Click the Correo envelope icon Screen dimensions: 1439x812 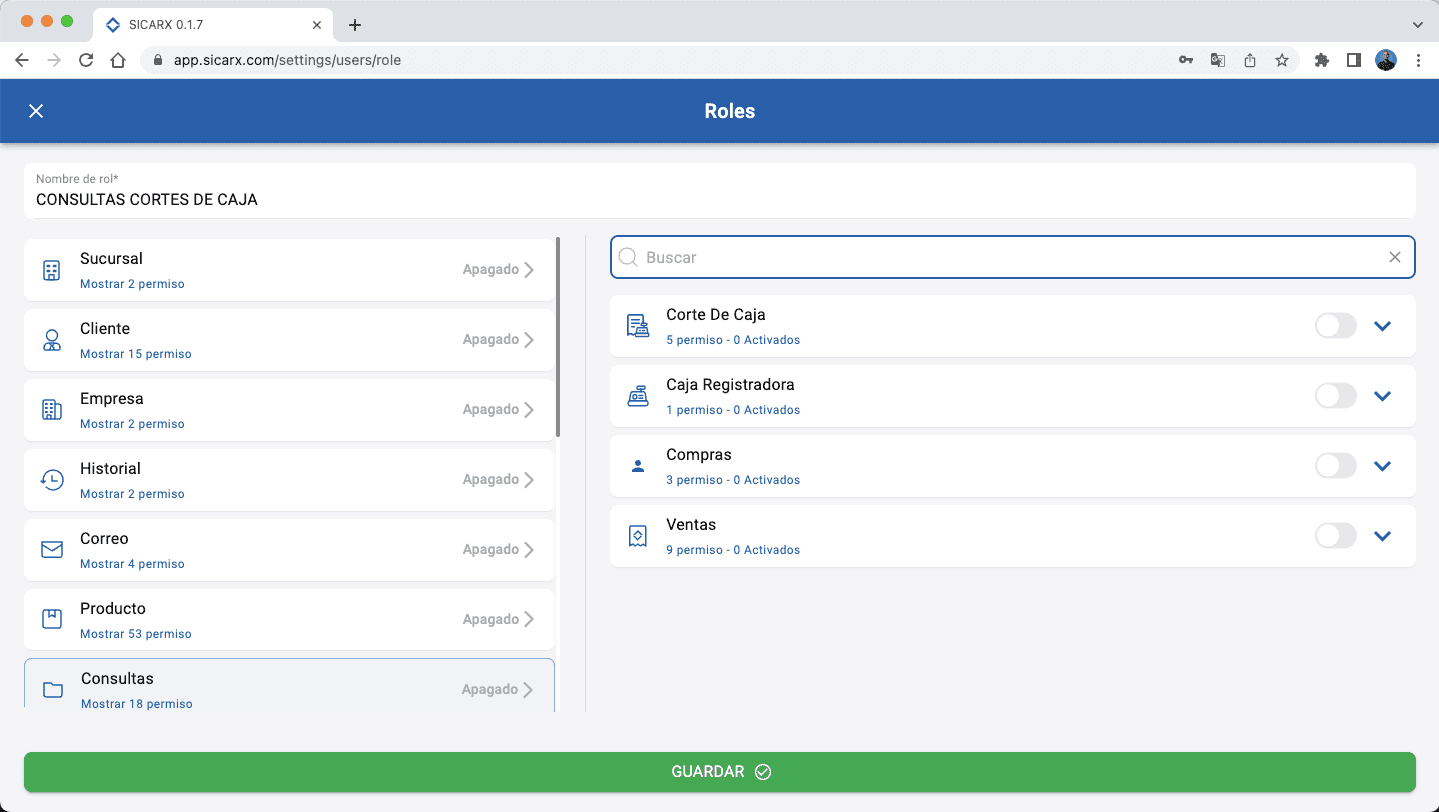pos(52,550)
